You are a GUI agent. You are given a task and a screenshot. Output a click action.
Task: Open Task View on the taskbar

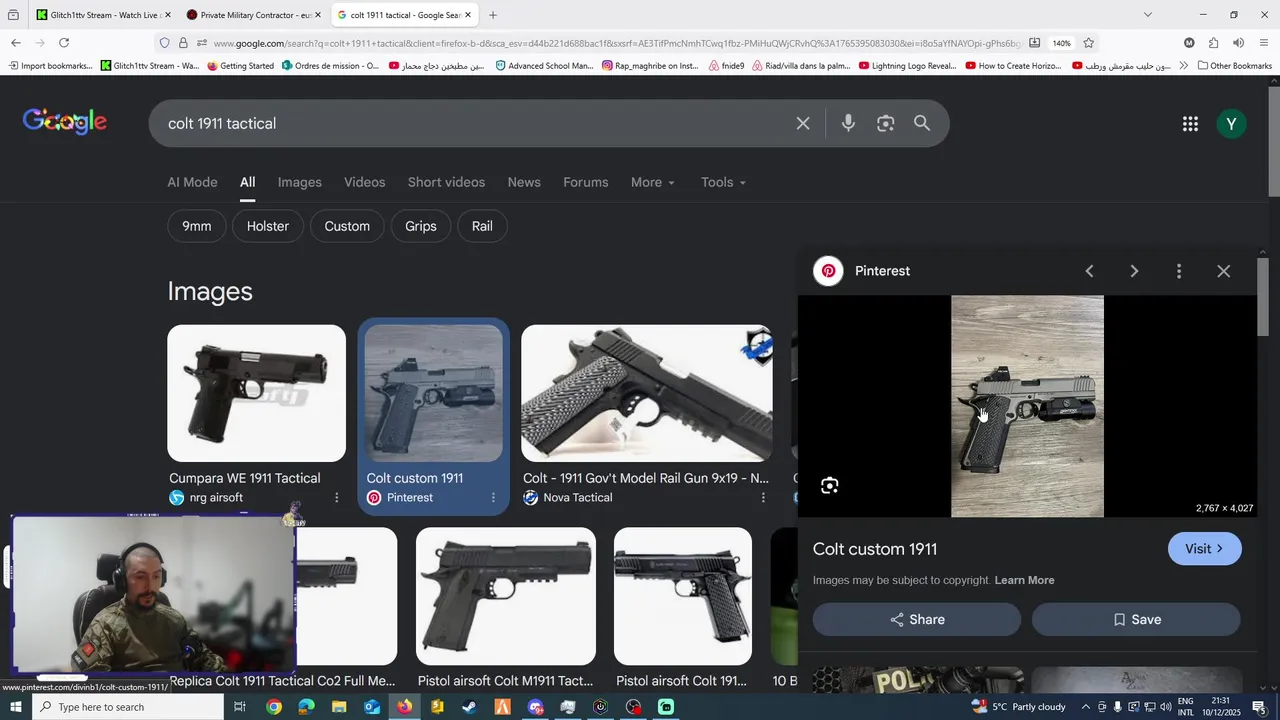click(x=240, y=707)
